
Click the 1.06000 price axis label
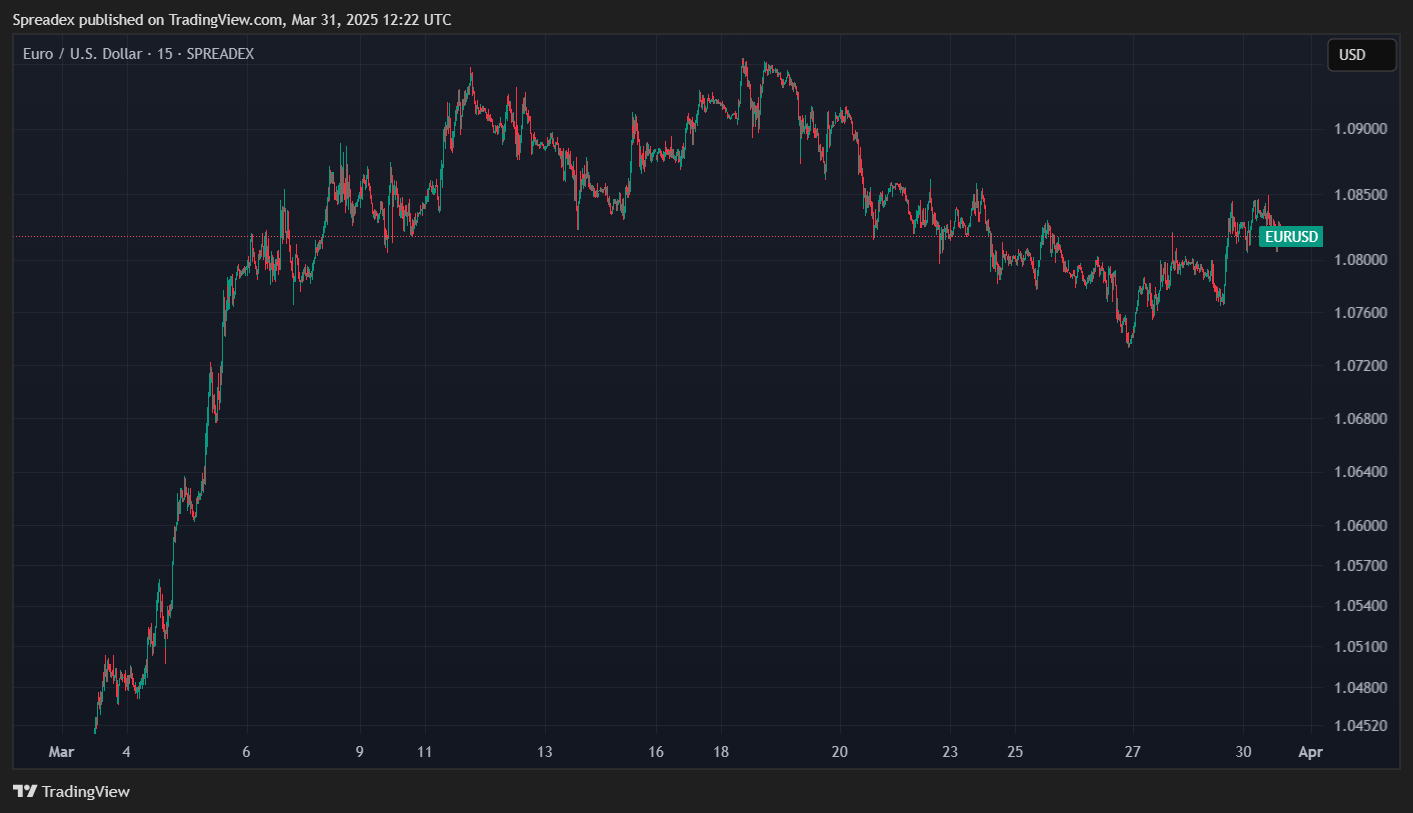(x=1360, y=525)
